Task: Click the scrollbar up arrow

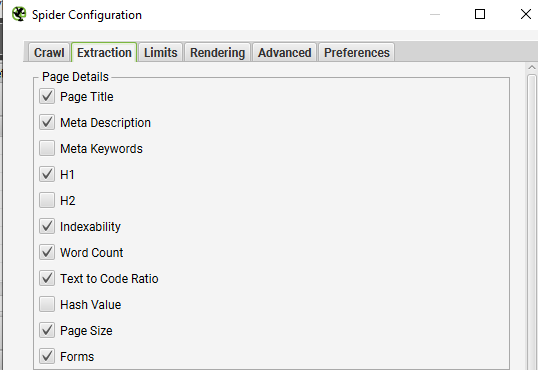Action: click(x=532, y=67)
